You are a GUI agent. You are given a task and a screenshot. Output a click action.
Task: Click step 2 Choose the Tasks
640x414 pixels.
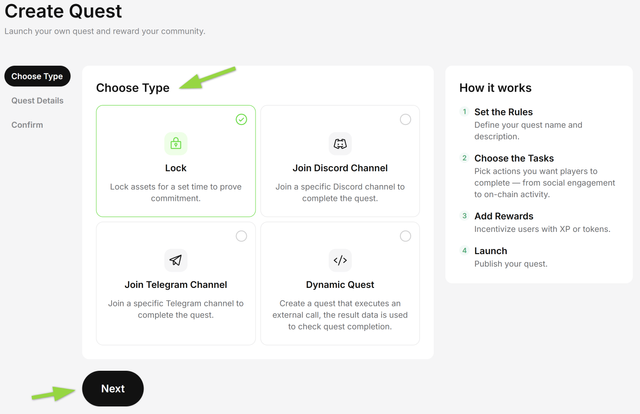513,158
